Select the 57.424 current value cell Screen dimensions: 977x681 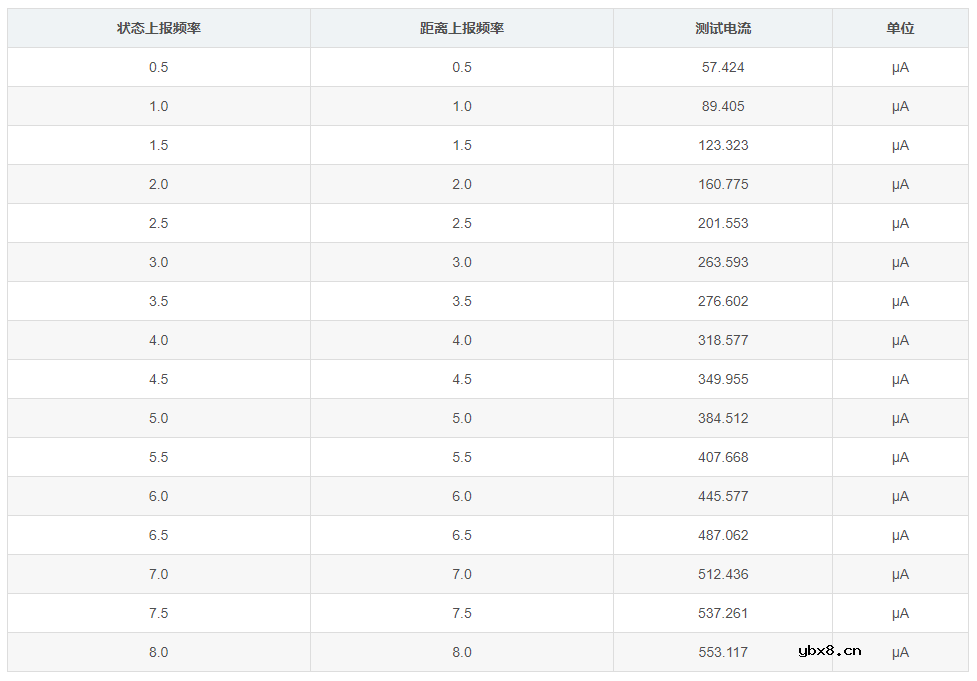(723, 67)
